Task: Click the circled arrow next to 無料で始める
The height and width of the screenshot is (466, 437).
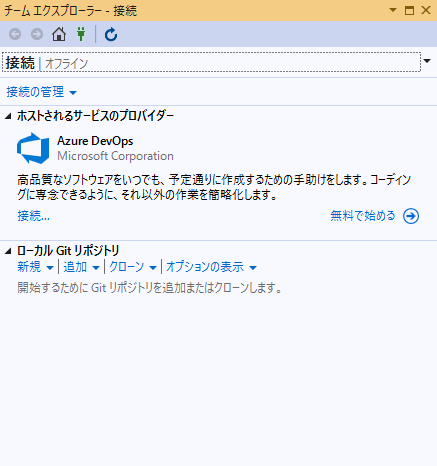Action: click(x=411, y=216)
